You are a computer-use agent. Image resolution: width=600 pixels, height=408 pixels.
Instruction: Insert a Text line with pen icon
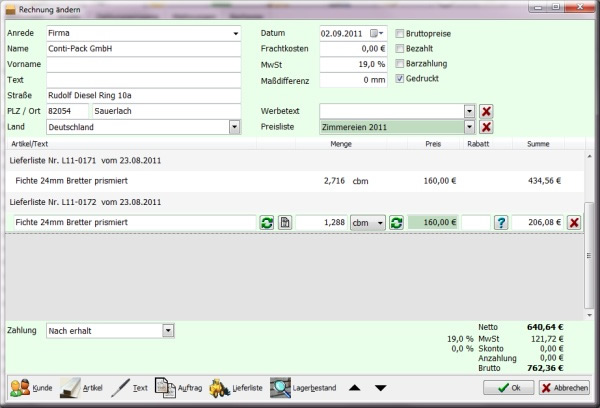pos(129,388)
